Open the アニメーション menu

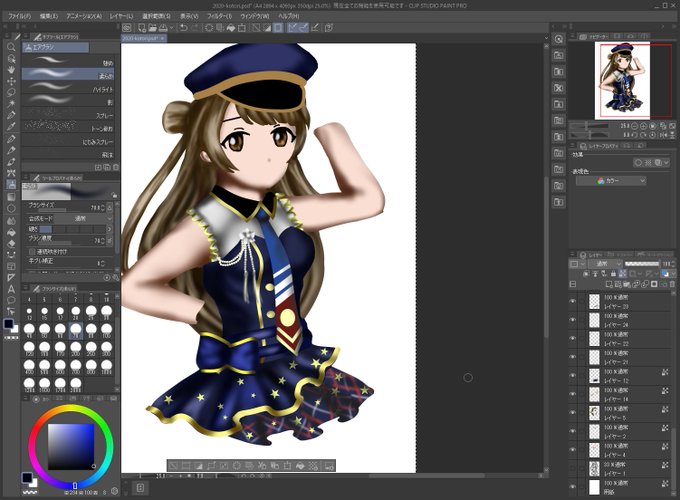click(84, 16)
